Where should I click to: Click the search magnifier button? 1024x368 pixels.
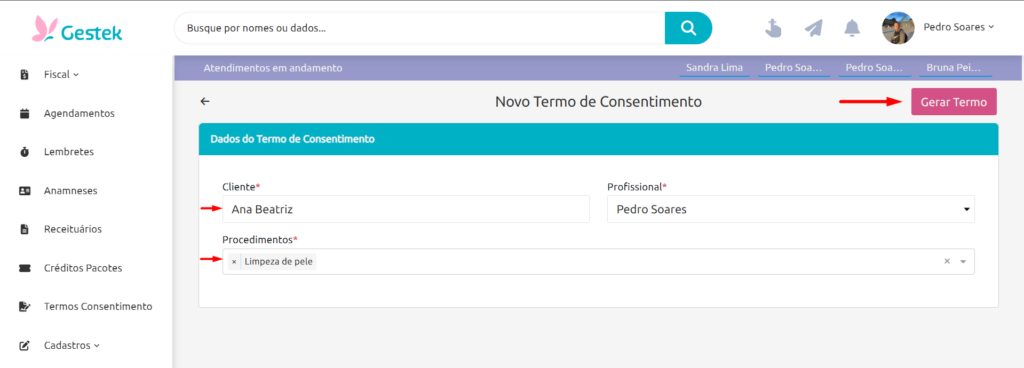pyautogui.click(x=688, y=28)
